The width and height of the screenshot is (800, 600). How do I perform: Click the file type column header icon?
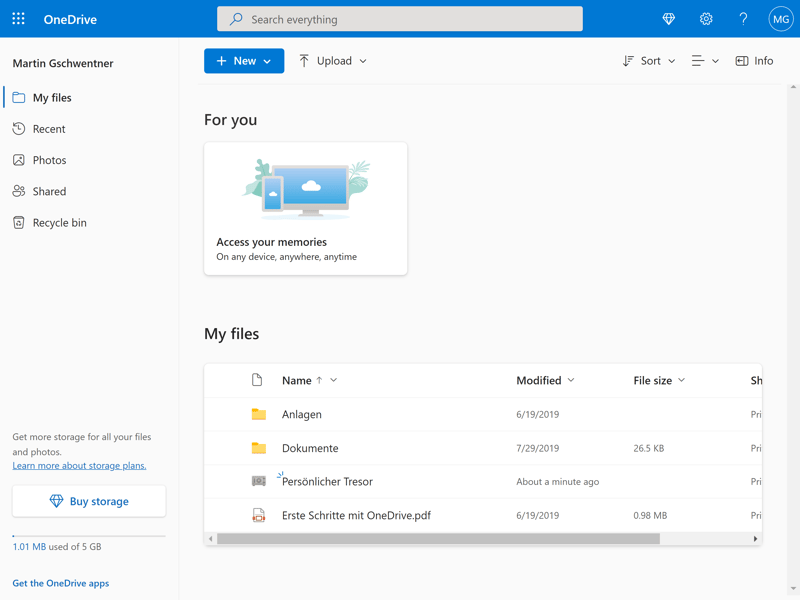257,380
